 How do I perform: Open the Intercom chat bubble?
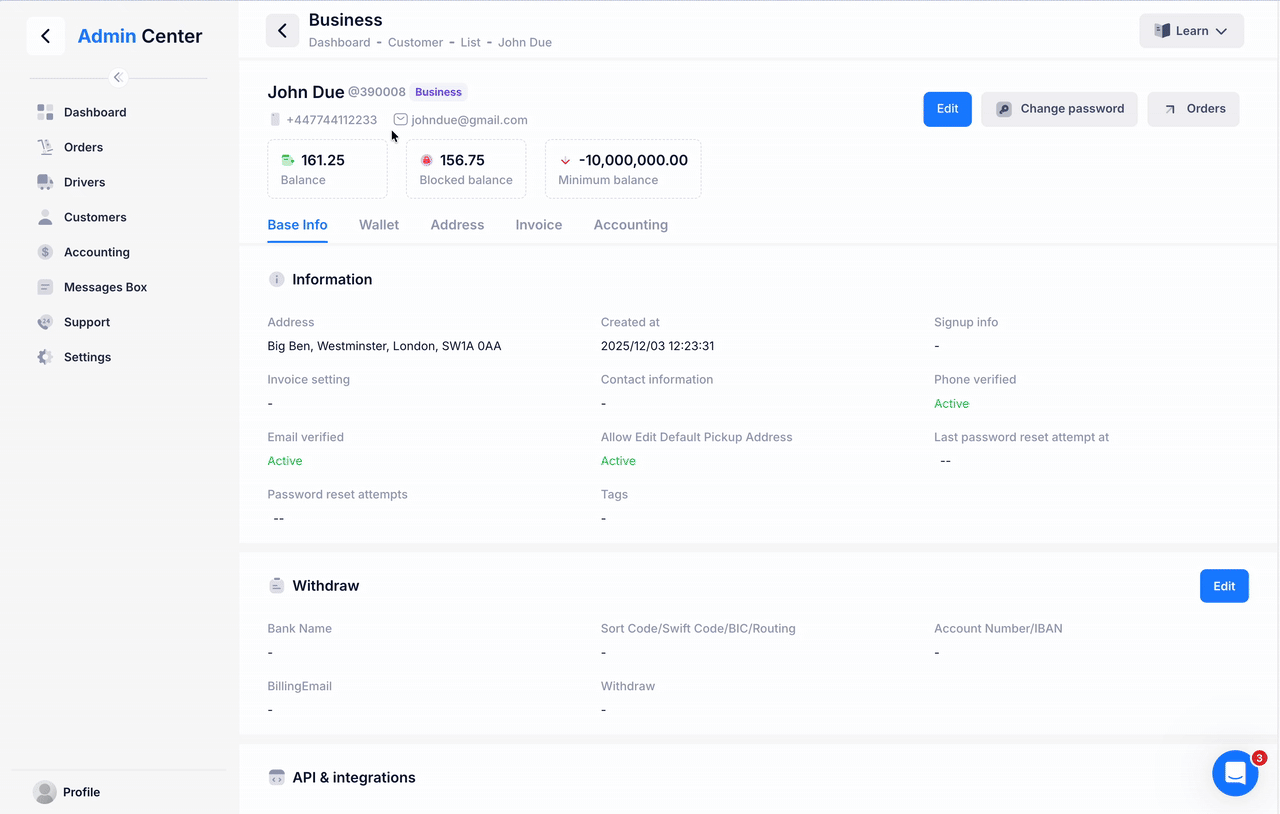pyautogui.click(x=1235, y=773)
